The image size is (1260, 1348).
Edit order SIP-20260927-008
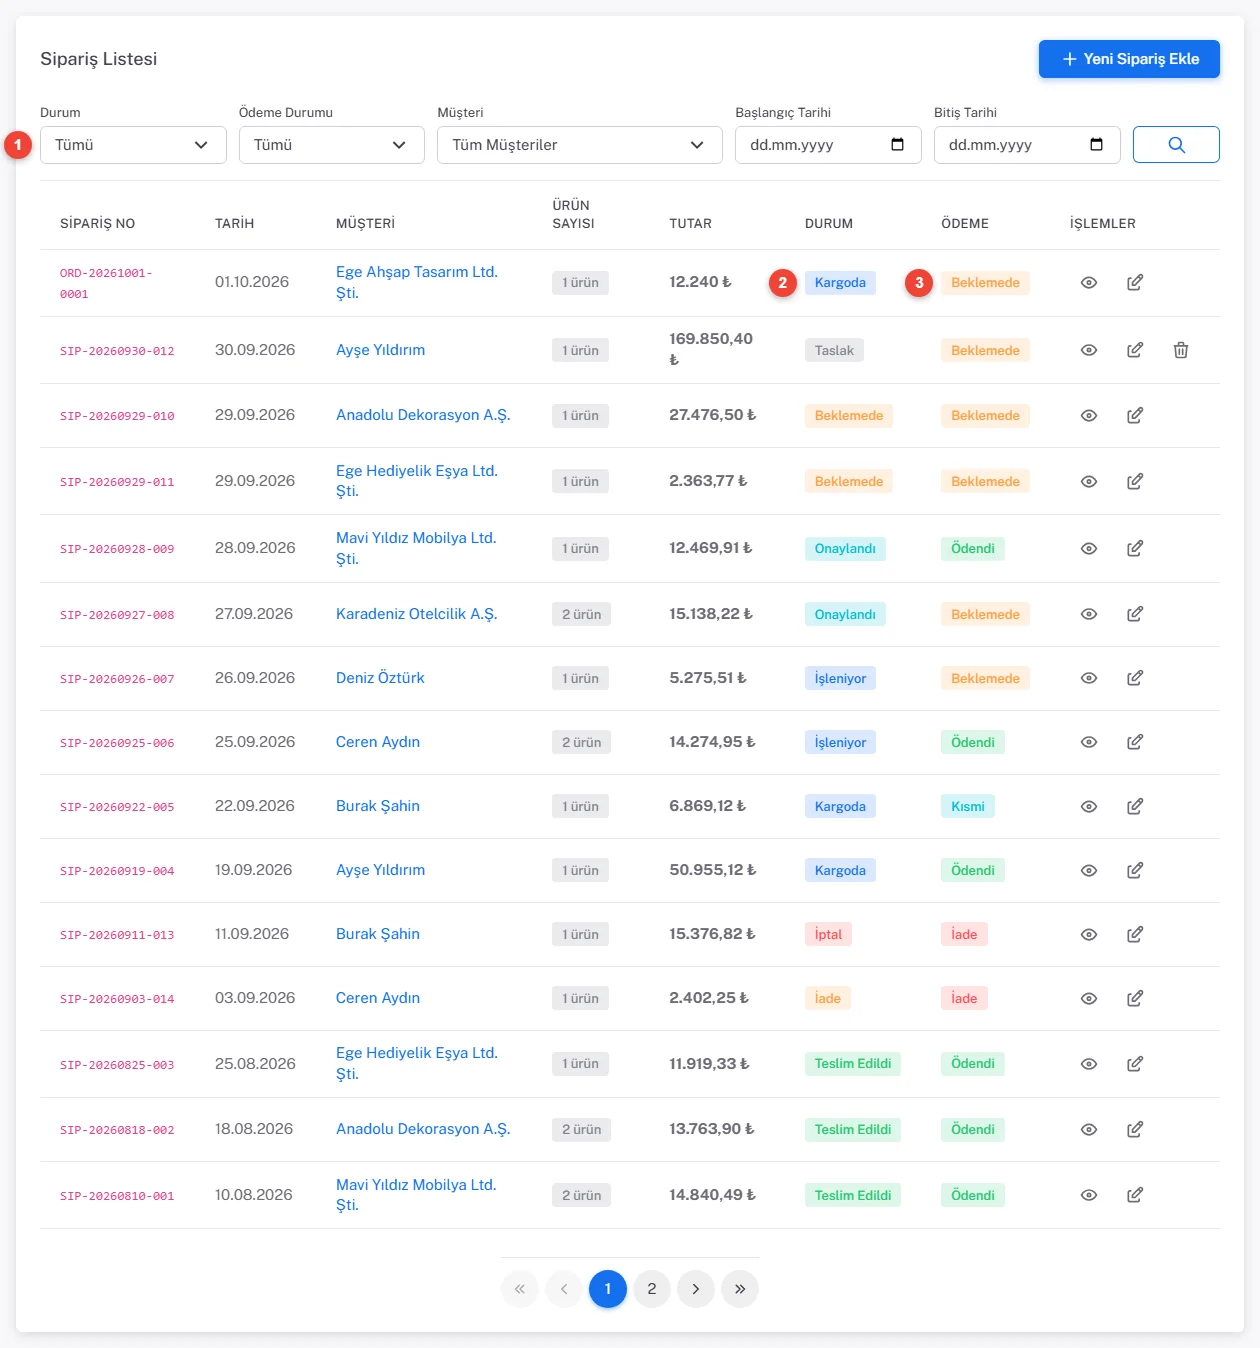1135,614
